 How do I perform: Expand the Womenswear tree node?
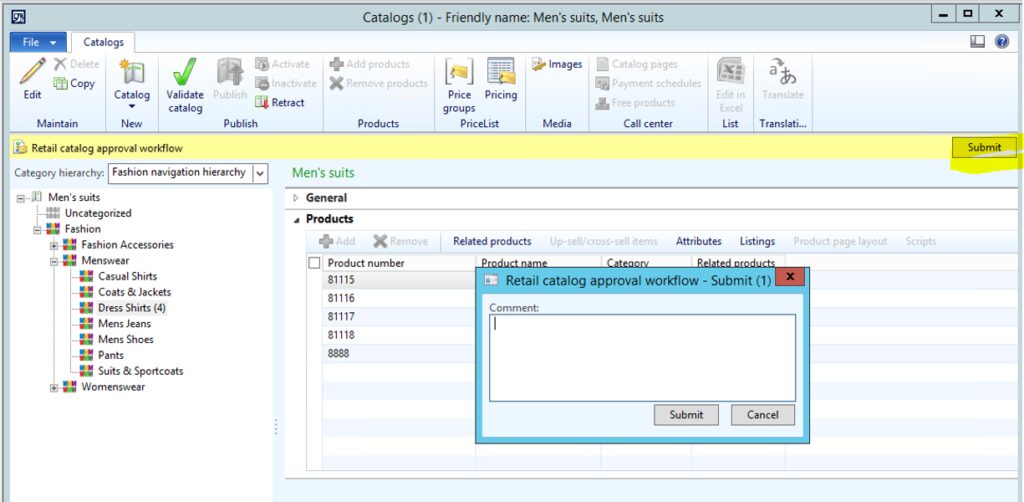(x=55, y=387)
